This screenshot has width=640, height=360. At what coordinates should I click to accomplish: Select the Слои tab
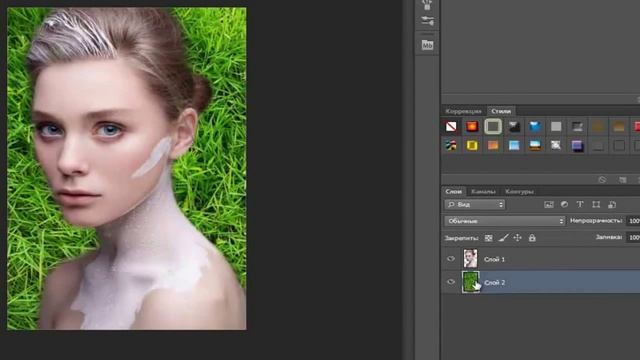tap(453, 191)
